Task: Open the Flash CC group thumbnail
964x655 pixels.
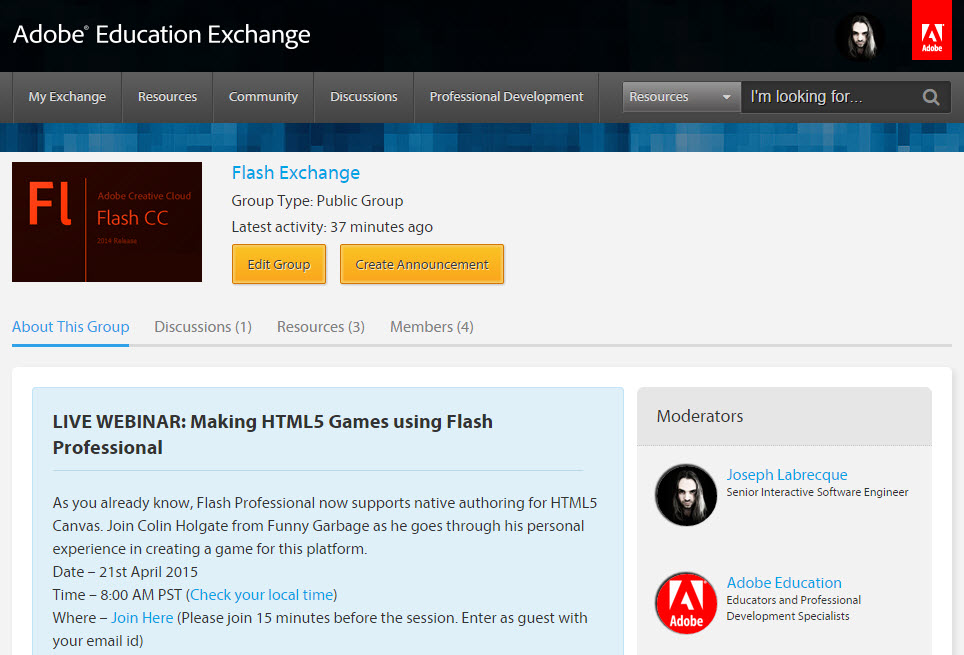Action: [107, 222]
